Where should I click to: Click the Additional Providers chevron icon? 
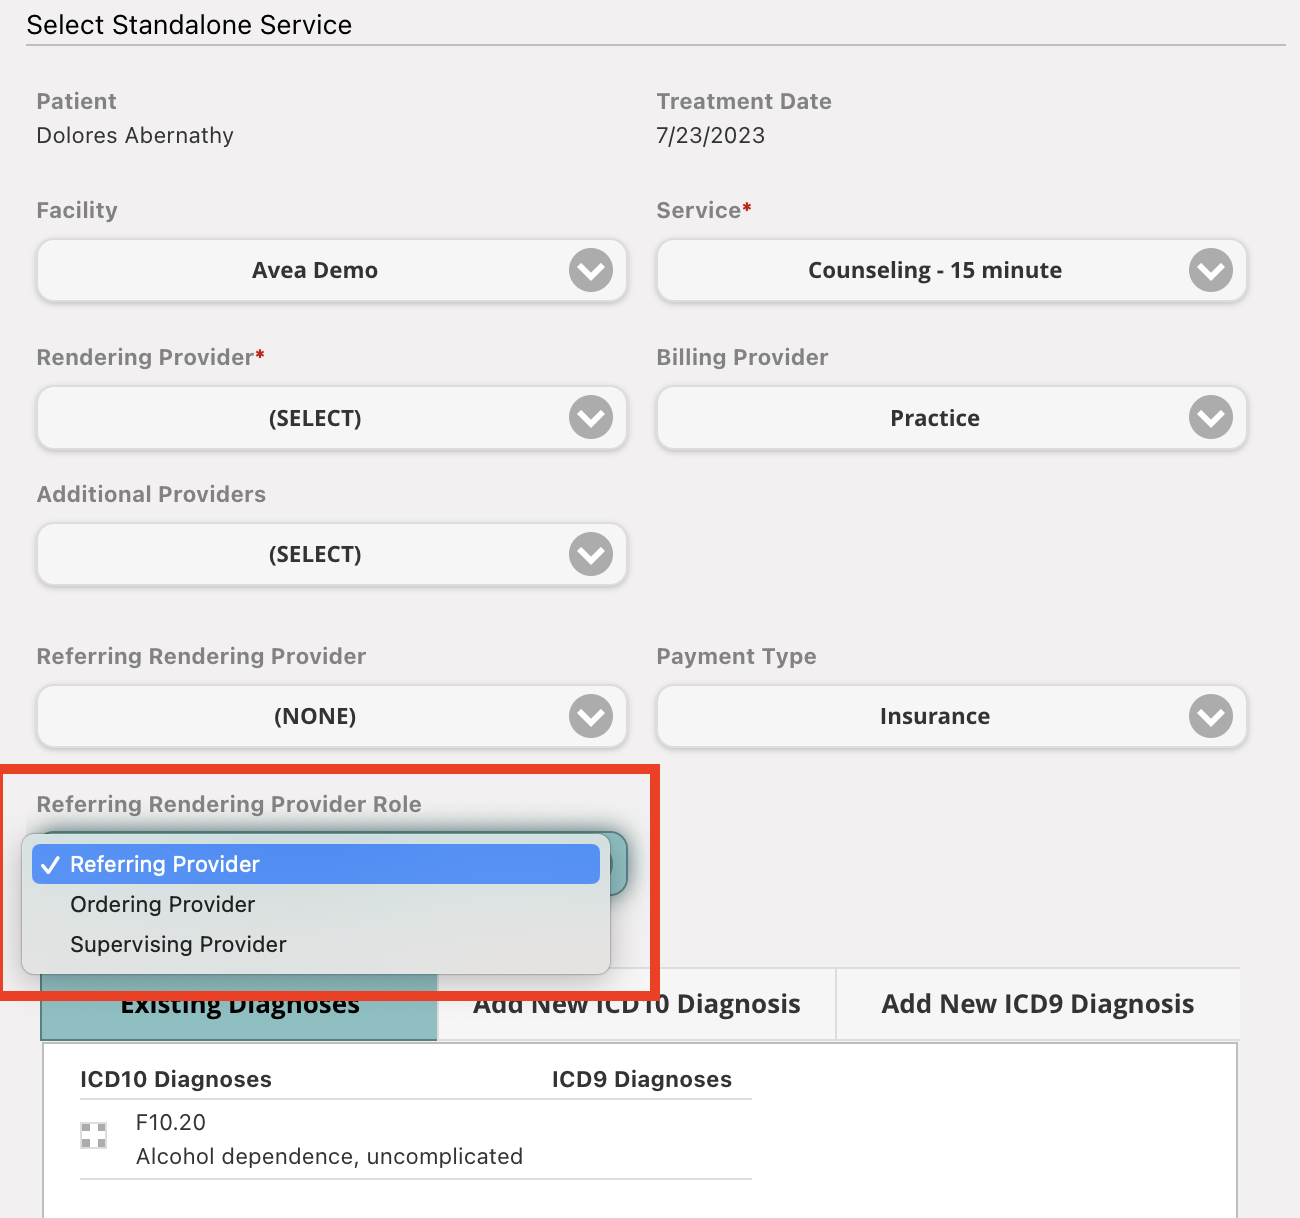(x=590, y=554)
